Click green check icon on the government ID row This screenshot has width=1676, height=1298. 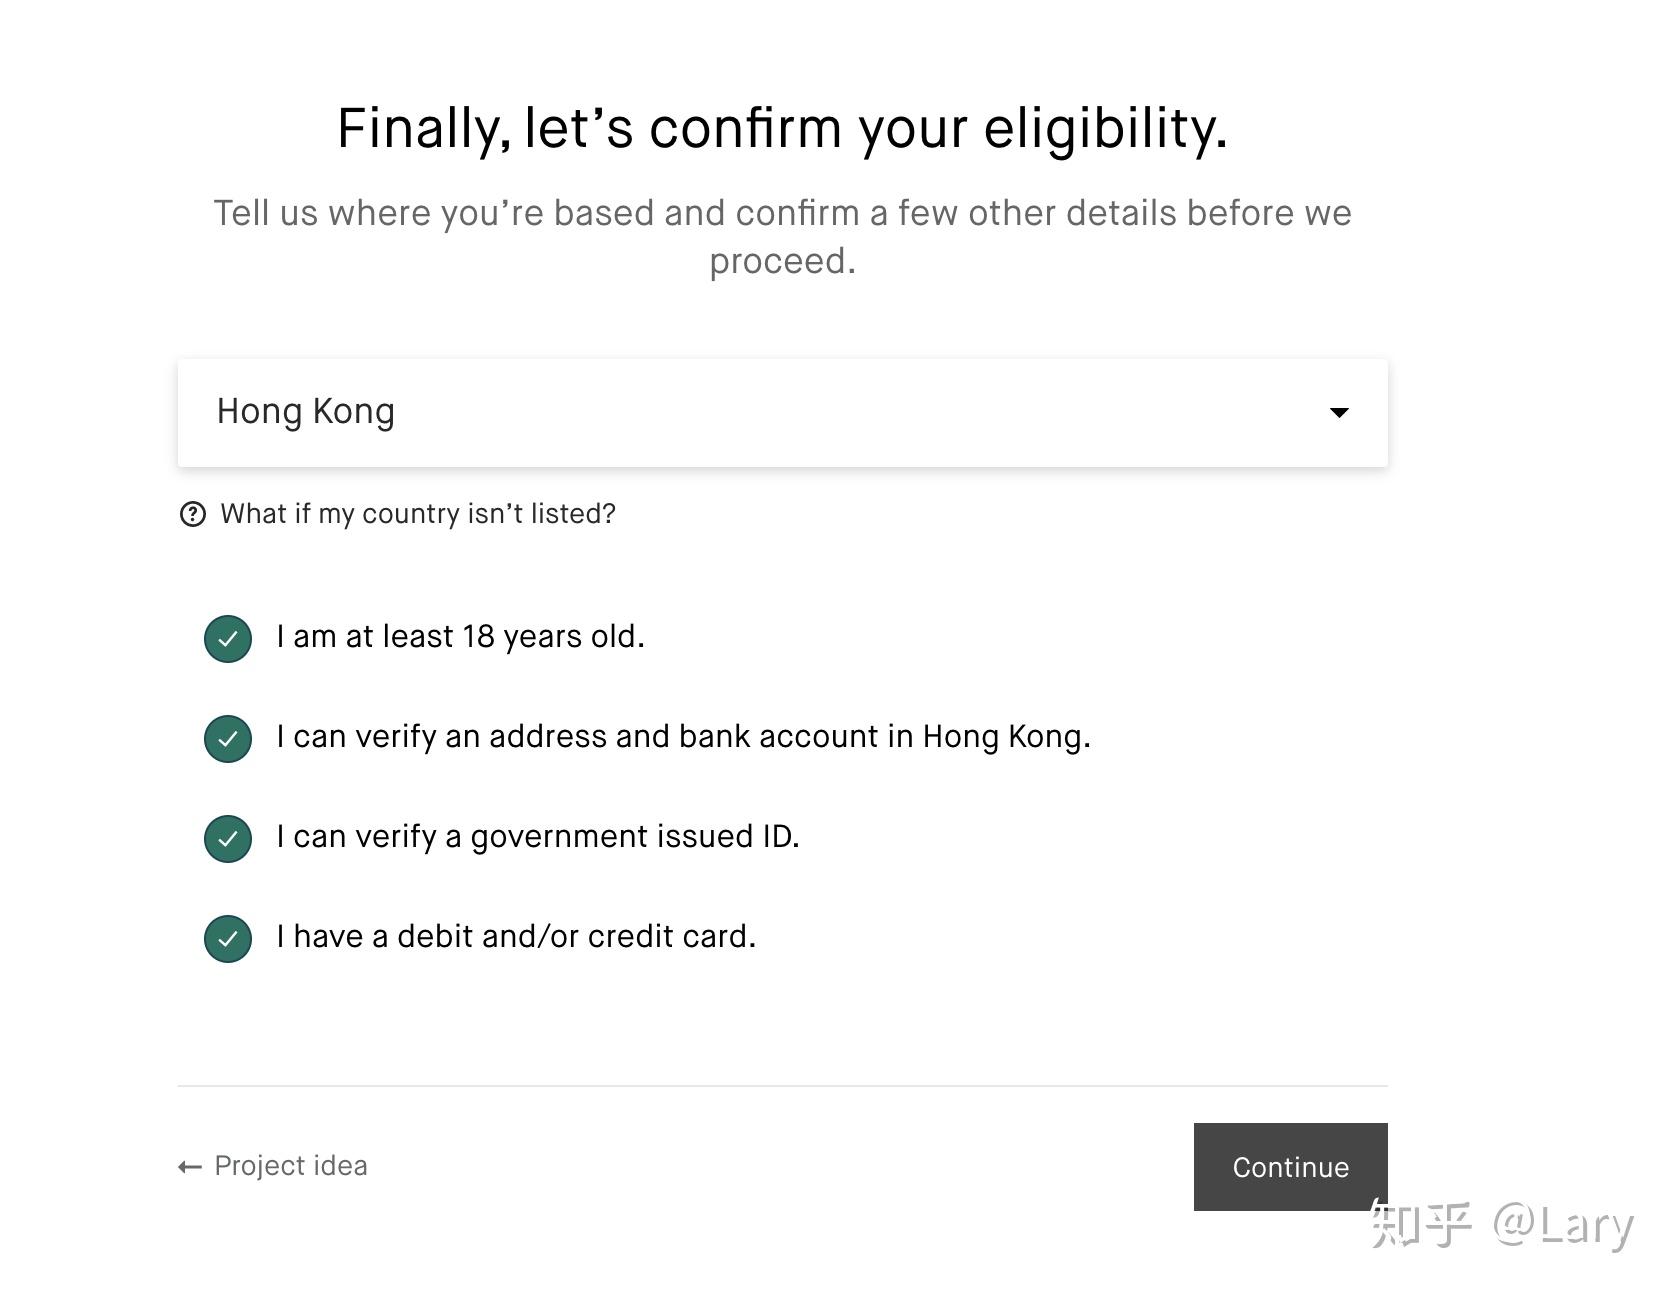coord(228,839)
